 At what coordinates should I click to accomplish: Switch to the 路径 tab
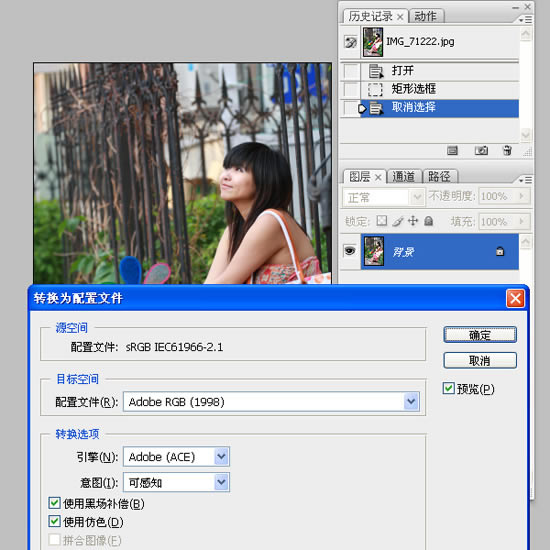(x=440, y=176)
